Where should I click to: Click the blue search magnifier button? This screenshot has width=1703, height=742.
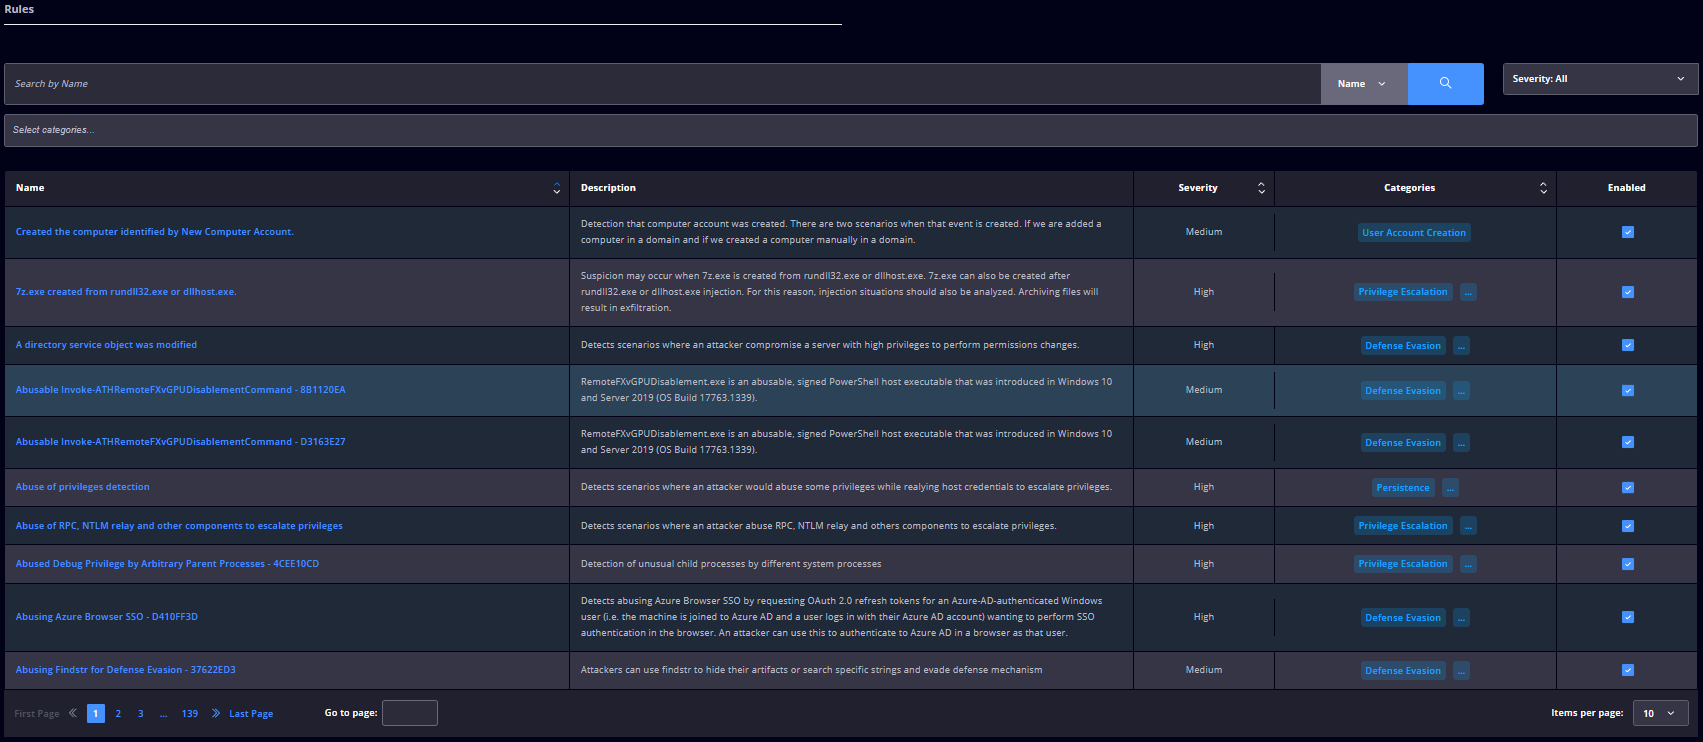[x=1445, y=84]
